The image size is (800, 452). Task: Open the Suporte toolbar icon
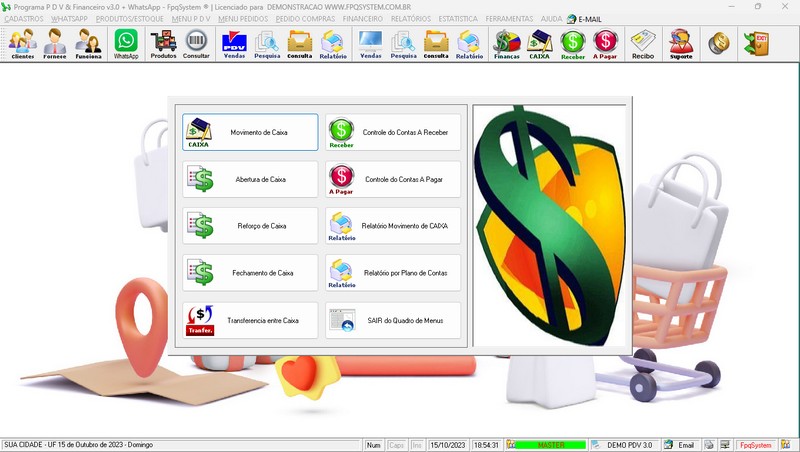[681, 44]
